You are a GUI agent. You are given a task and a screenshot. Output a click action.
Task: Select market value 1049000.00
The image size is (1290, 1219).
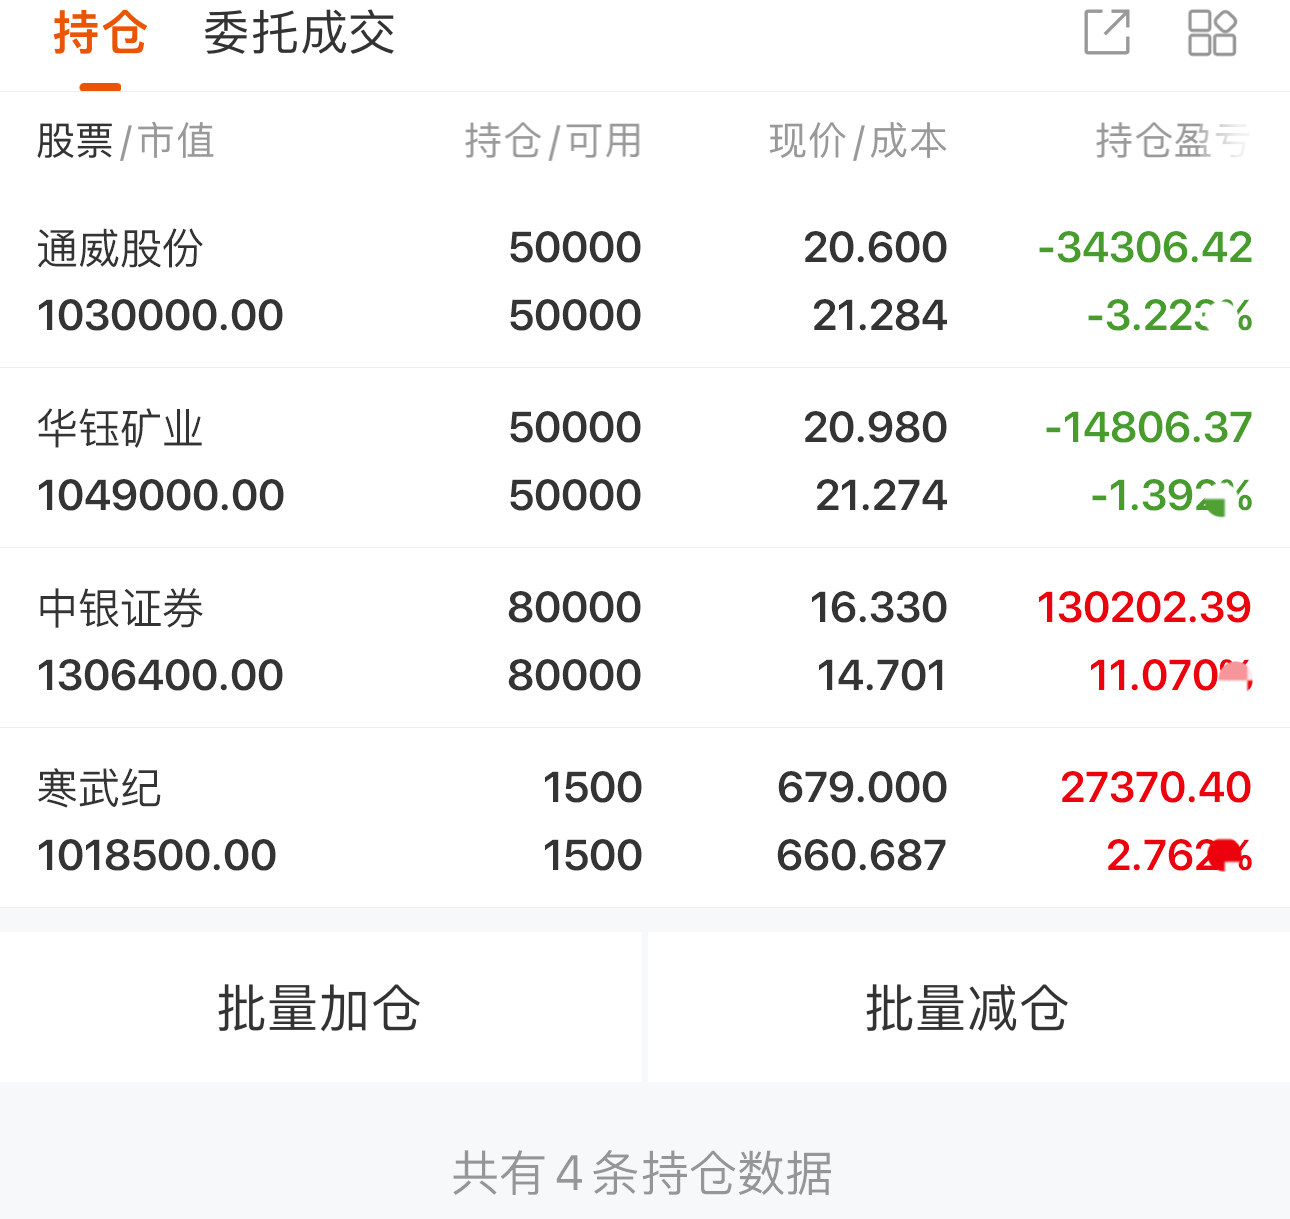pyautogui.click(x=160, y=496)
